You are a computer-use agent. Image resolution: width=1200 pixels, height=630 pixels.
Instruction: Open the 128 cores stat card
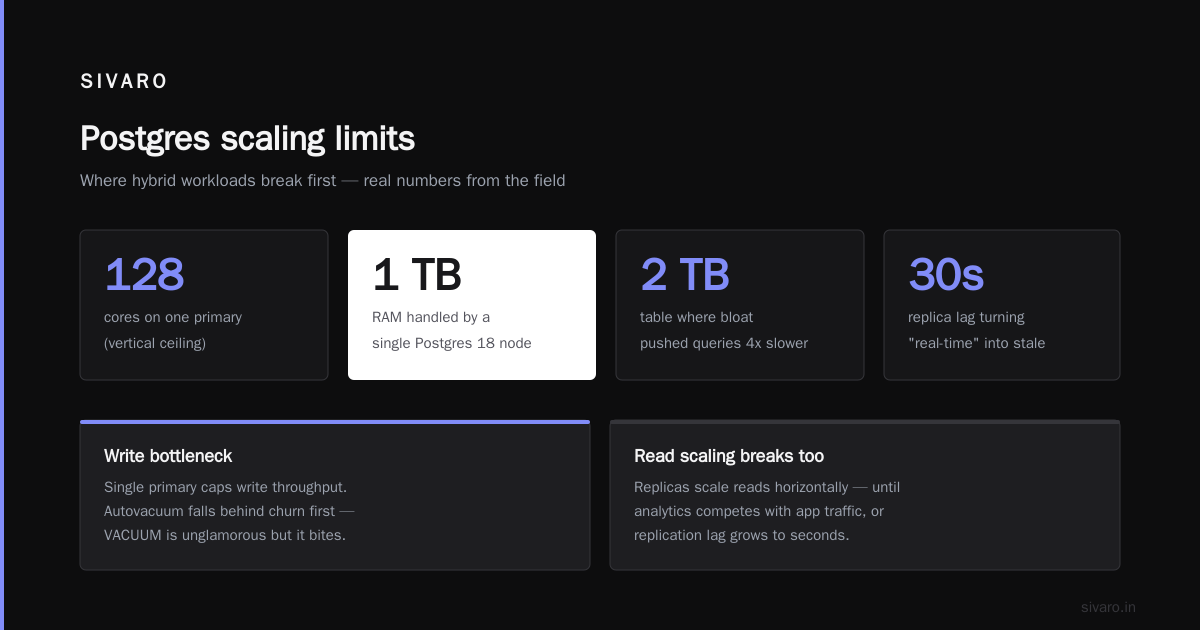(x=204, y=305)
